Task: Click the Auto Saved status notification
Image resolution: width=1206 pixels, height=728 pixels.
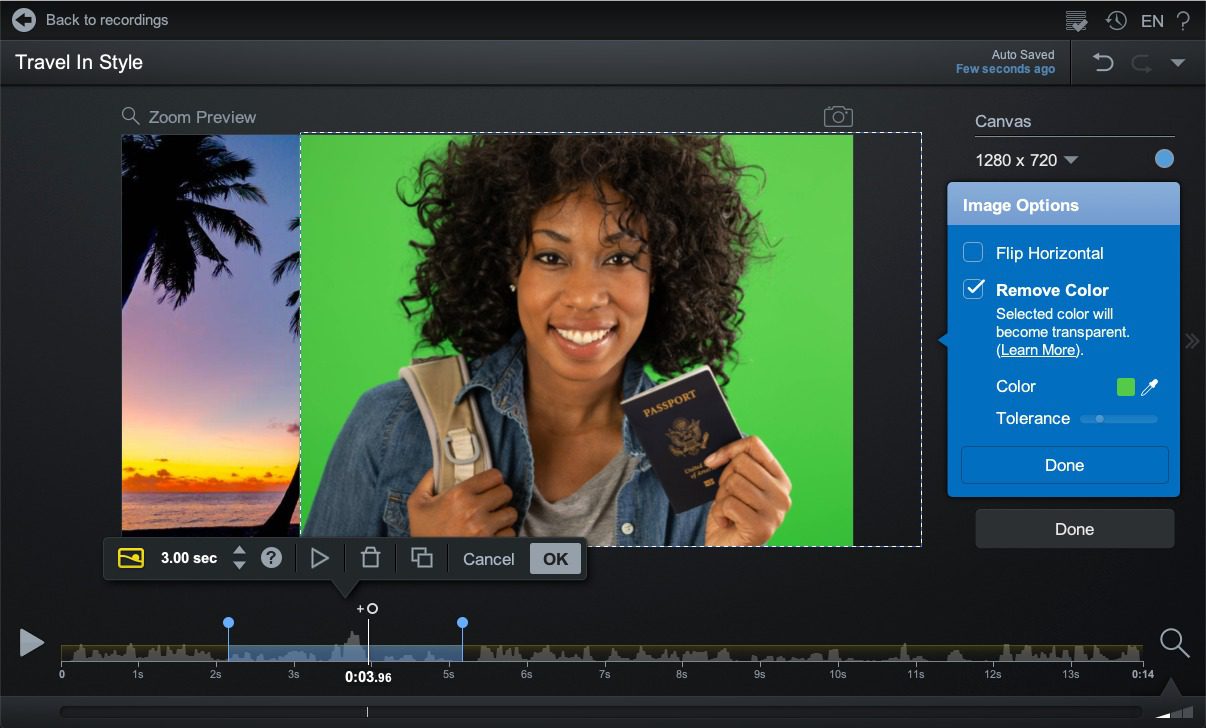Action: pos(1005,61)
